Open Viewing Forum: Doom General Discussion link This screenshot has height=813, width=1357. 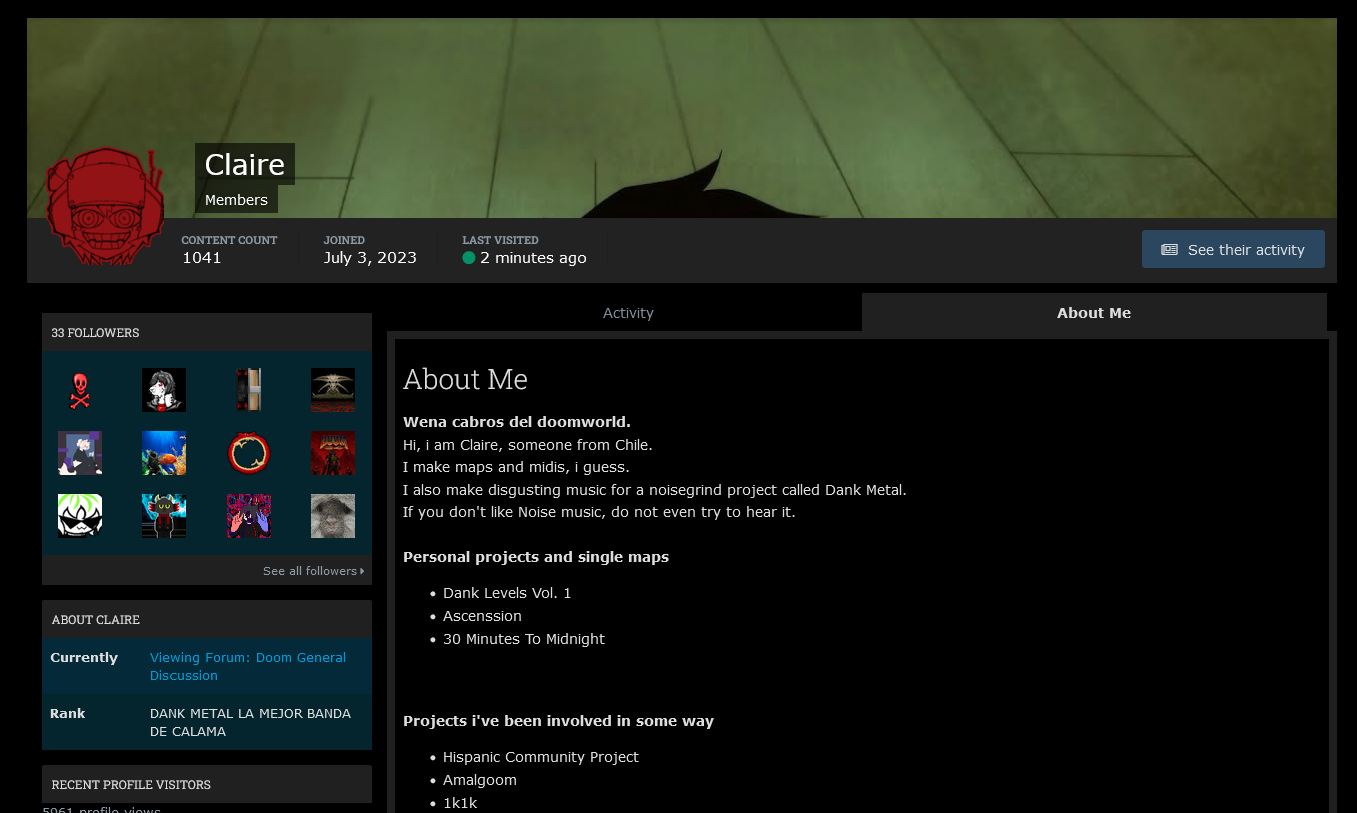click(x=248, y=666)
